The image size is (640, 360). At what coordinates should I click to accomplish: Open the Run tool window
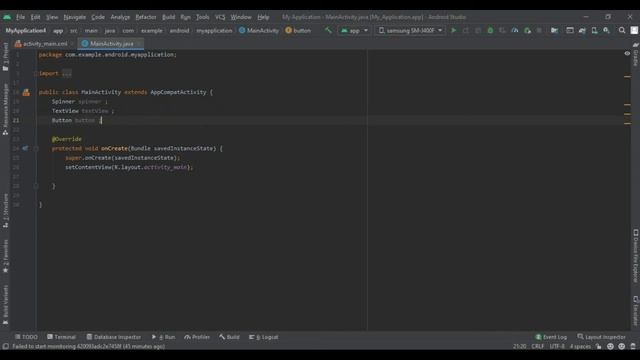point(163,337)
